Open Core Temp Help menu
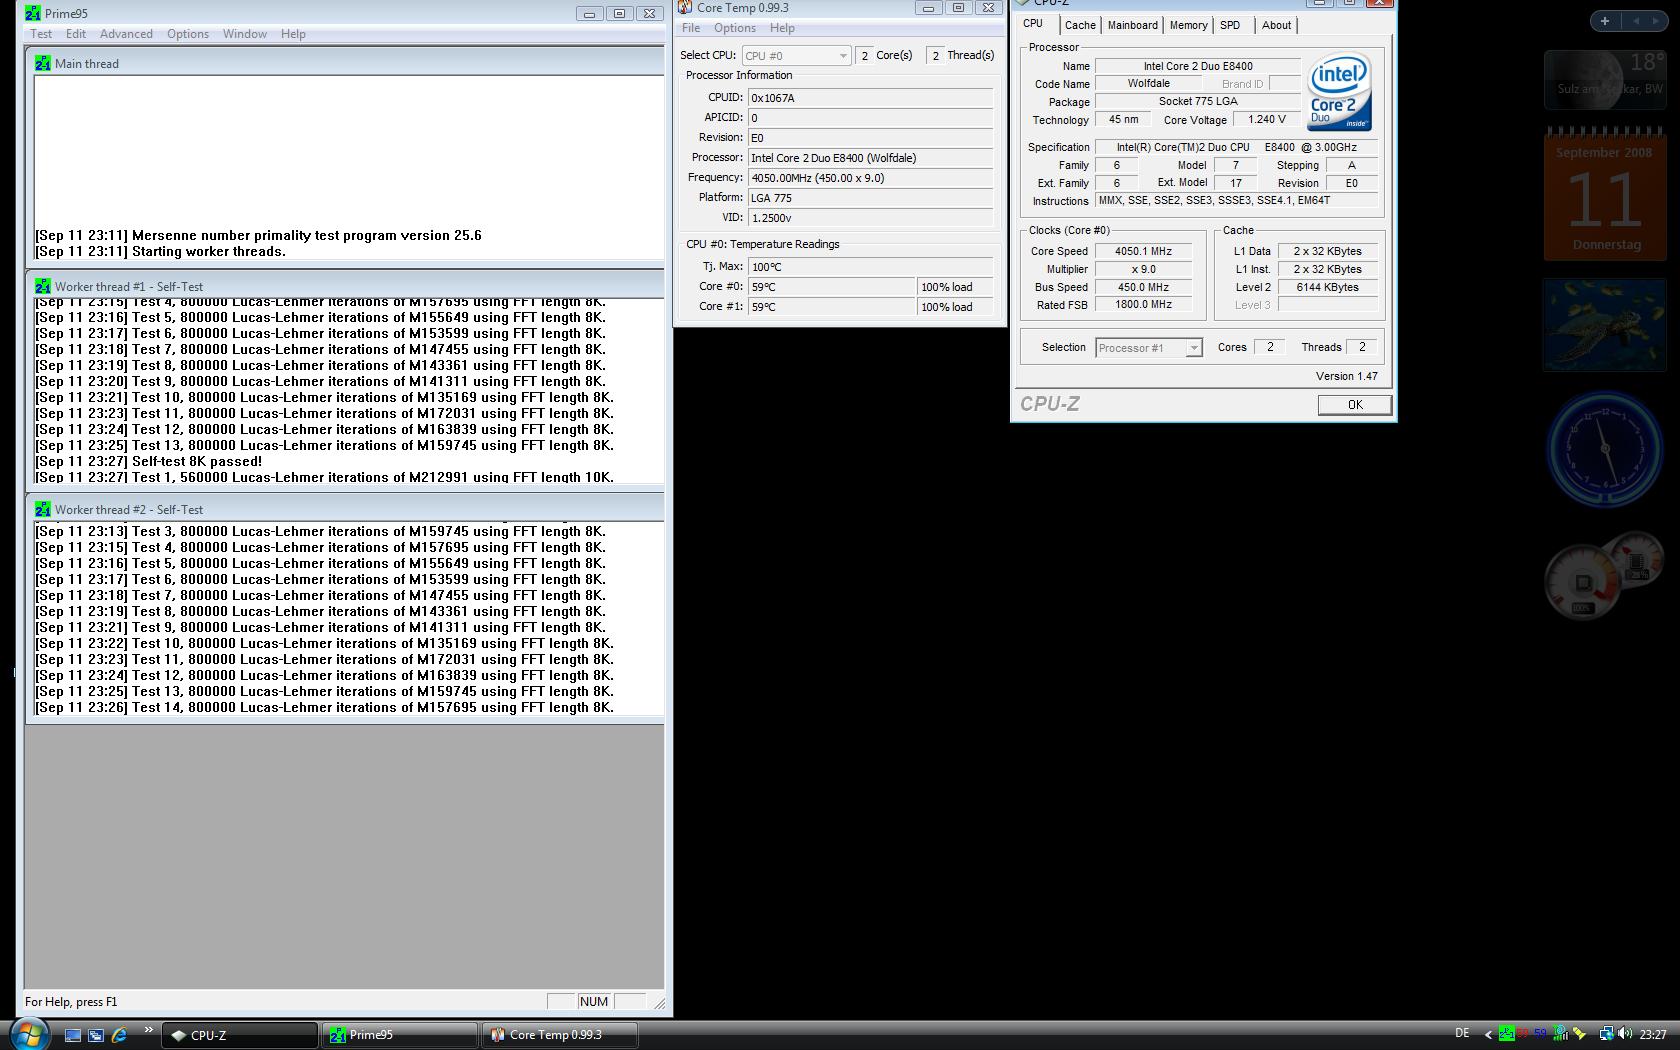The image size is (1680, 1050). tap(782, 28)
